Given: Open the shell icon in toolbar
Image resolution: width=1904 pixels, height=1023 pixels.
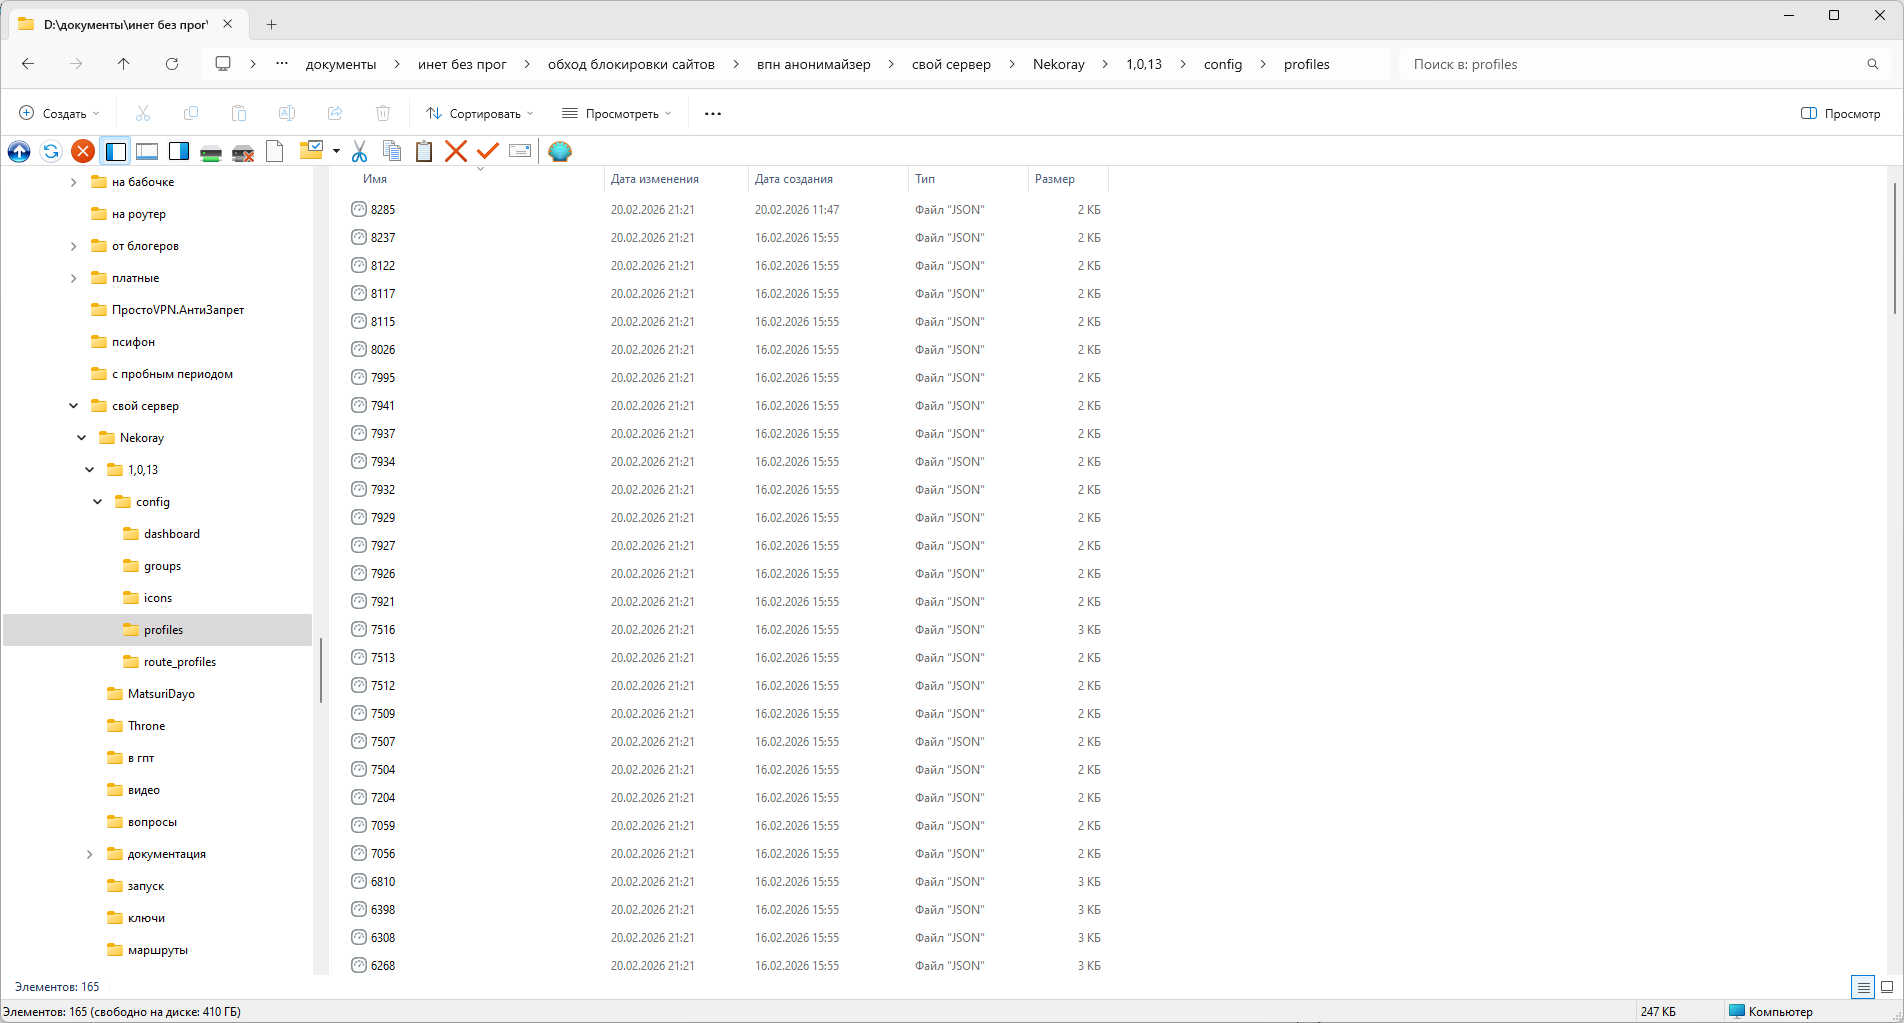Looking at the screenshot, I should [560, 151].
